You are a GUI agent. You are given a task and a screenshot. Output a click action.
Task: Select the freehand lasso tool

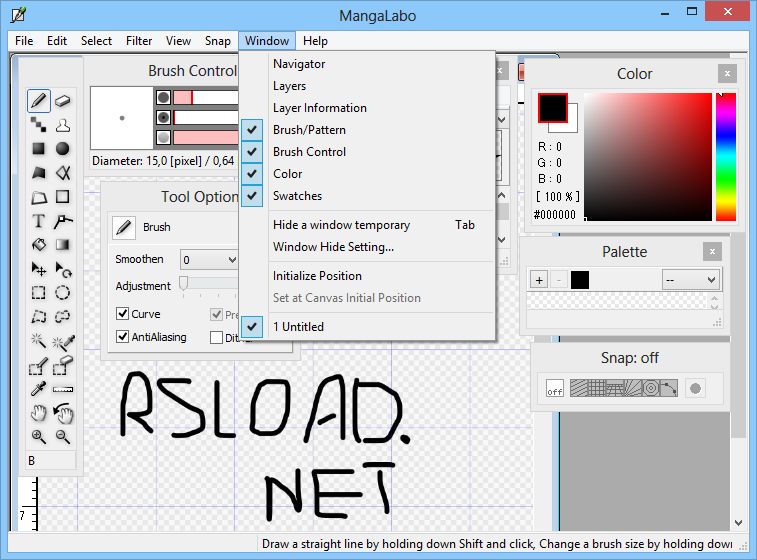coord(62,317)
